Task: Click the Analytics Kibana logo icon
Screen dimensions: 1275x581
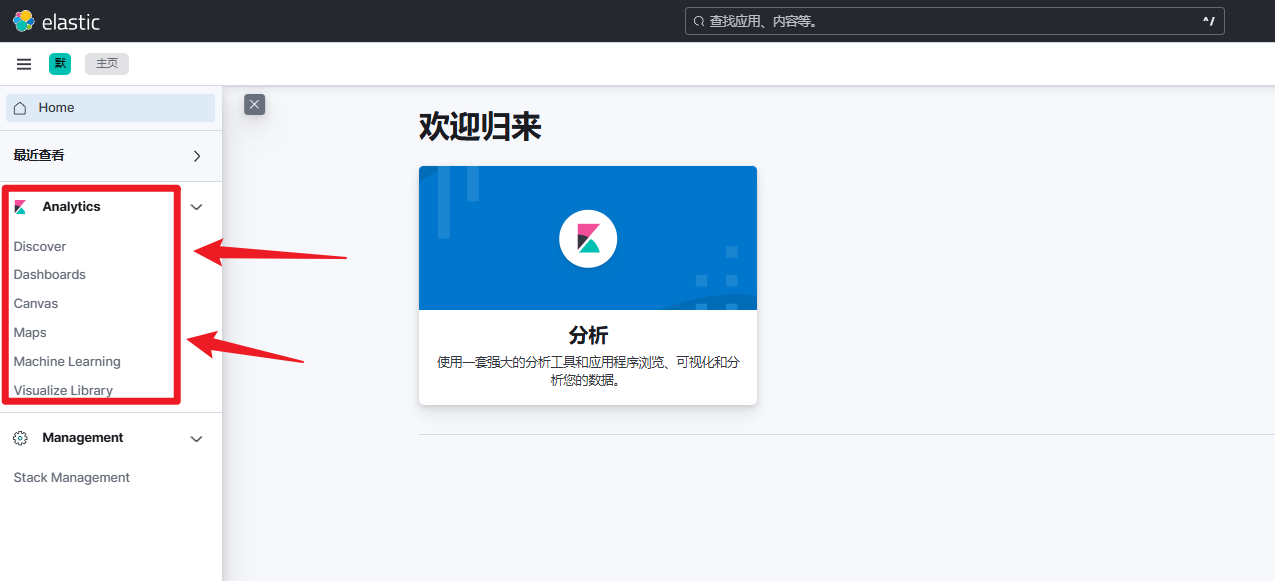Action: pyautogui.click(x=20, y=207)
